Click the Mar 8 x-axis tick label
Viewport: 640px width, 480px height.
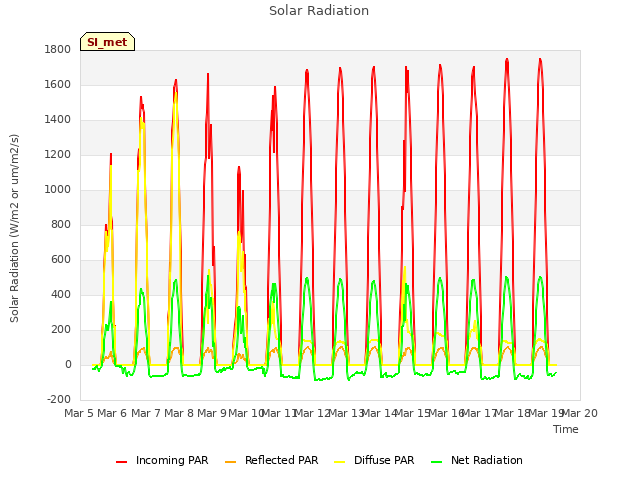point(179,413)
